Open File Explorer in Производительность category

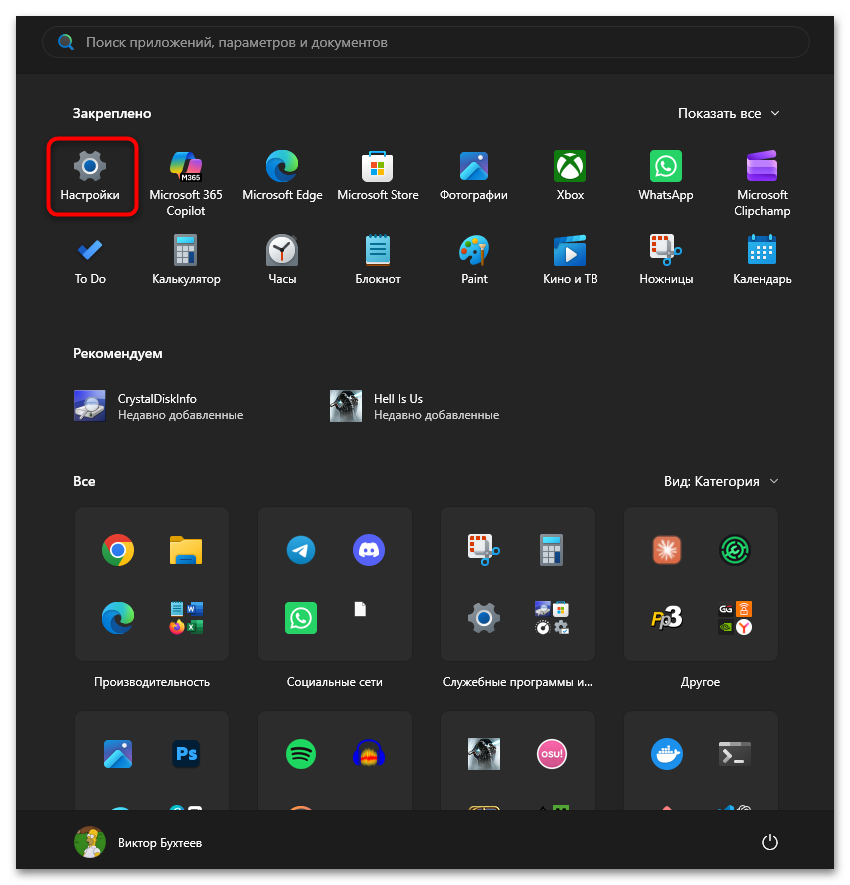pos(186,550)
